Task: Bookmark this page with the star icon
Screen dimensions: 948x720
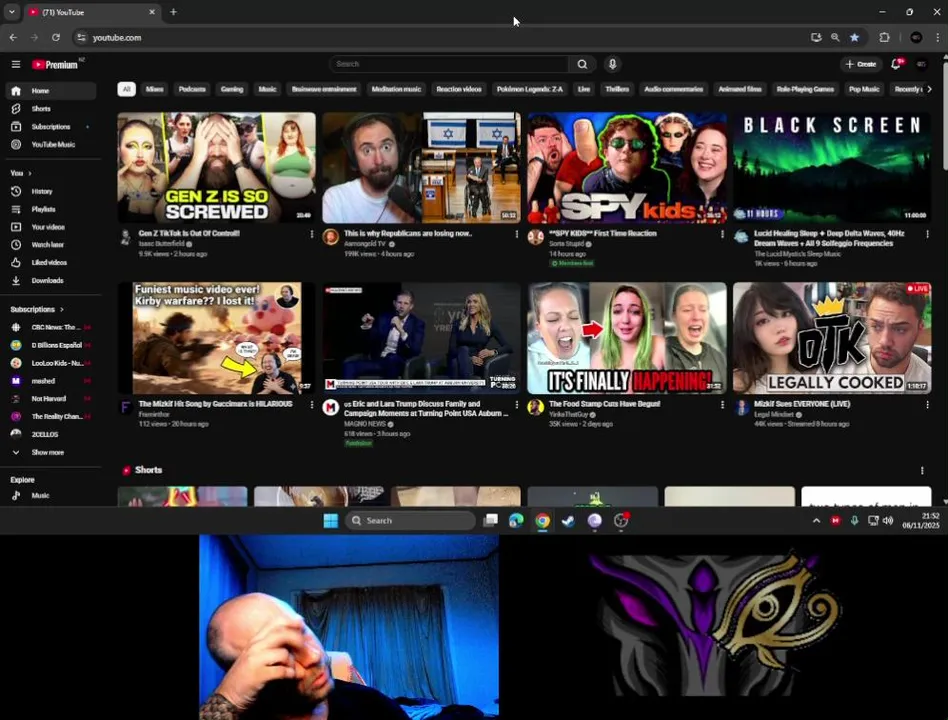Action: (x=854, y=37)
